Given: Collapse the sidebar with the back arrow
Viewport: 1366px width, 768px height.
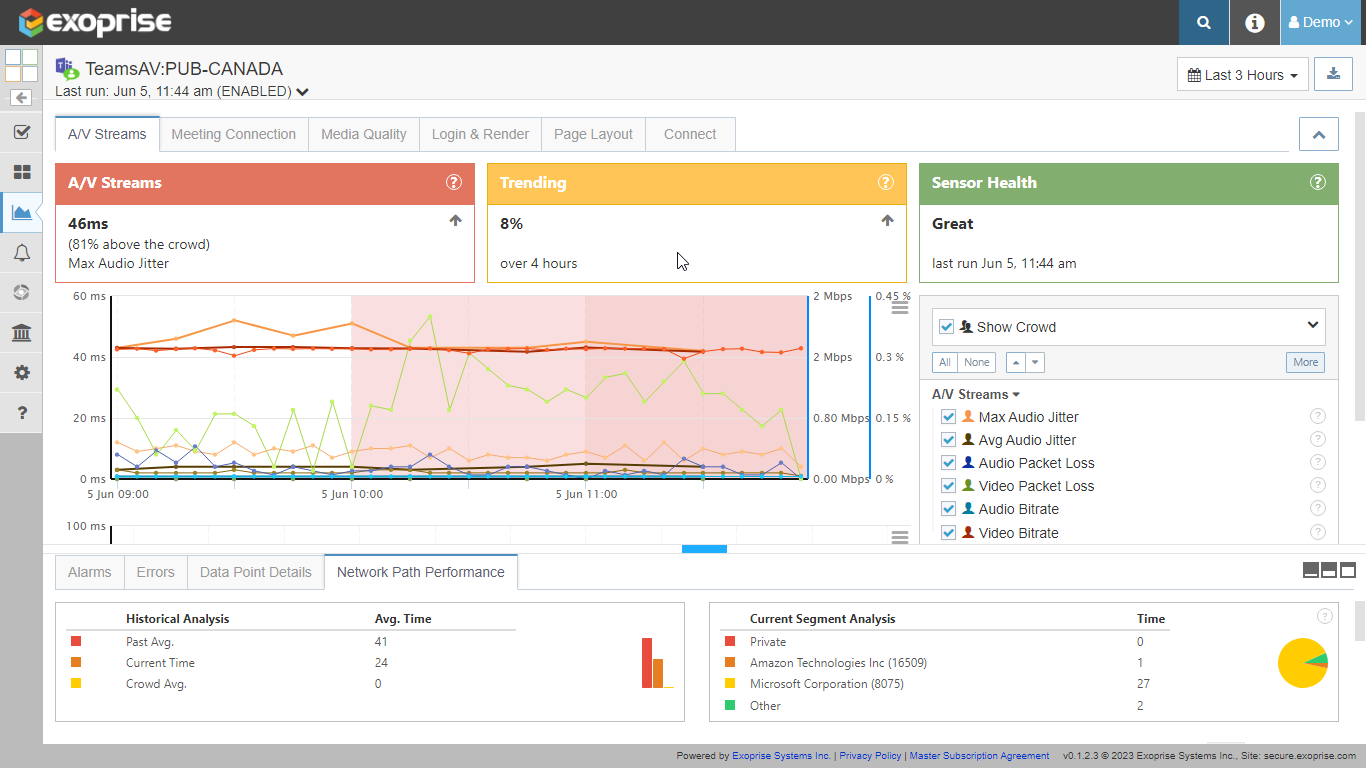Looking at the screenshot, I should coord(21,98).
